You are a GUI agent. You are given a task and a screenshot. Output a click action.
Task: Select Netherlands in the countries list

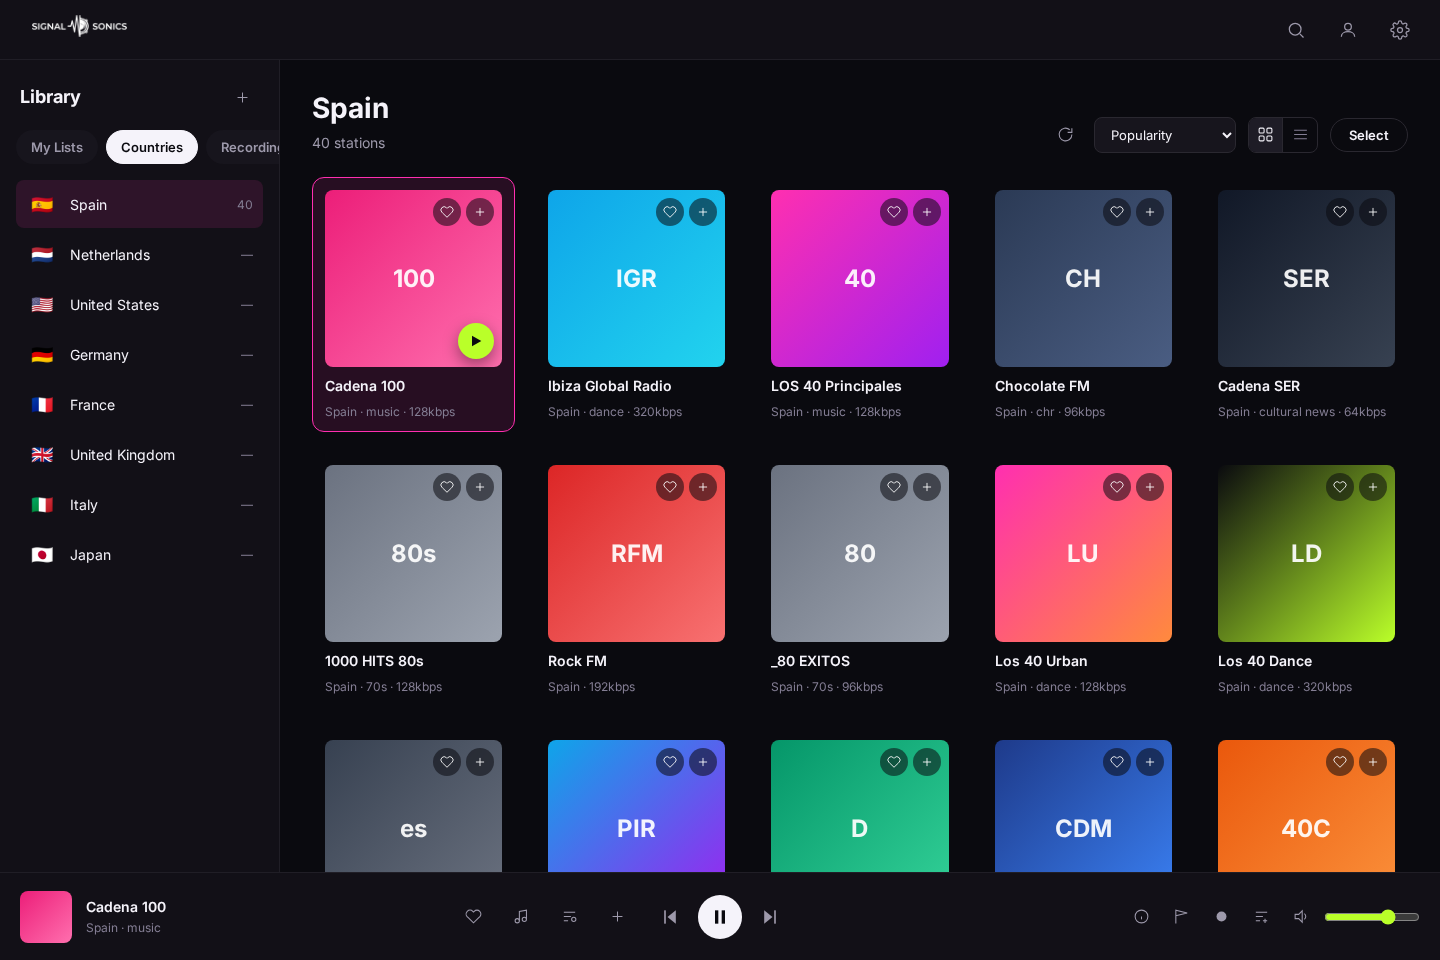coord(139,255)
